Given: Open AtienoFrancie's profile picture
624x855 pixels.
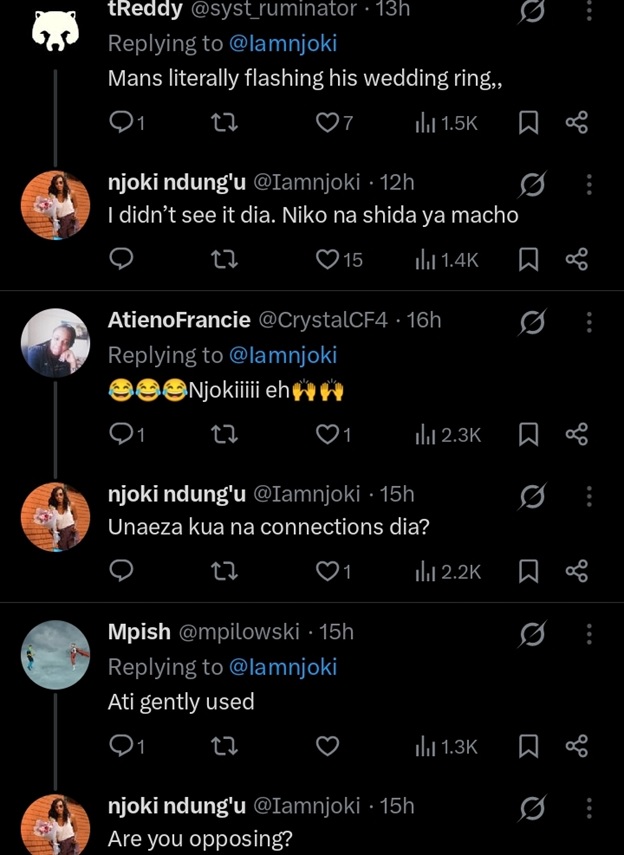Looking at the screenshot, I should point(56,343).
